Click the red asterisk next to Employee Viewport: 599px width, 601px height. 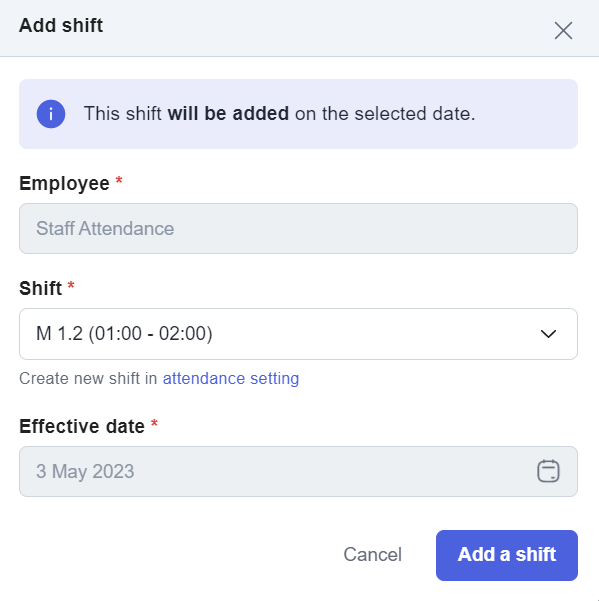119,180
